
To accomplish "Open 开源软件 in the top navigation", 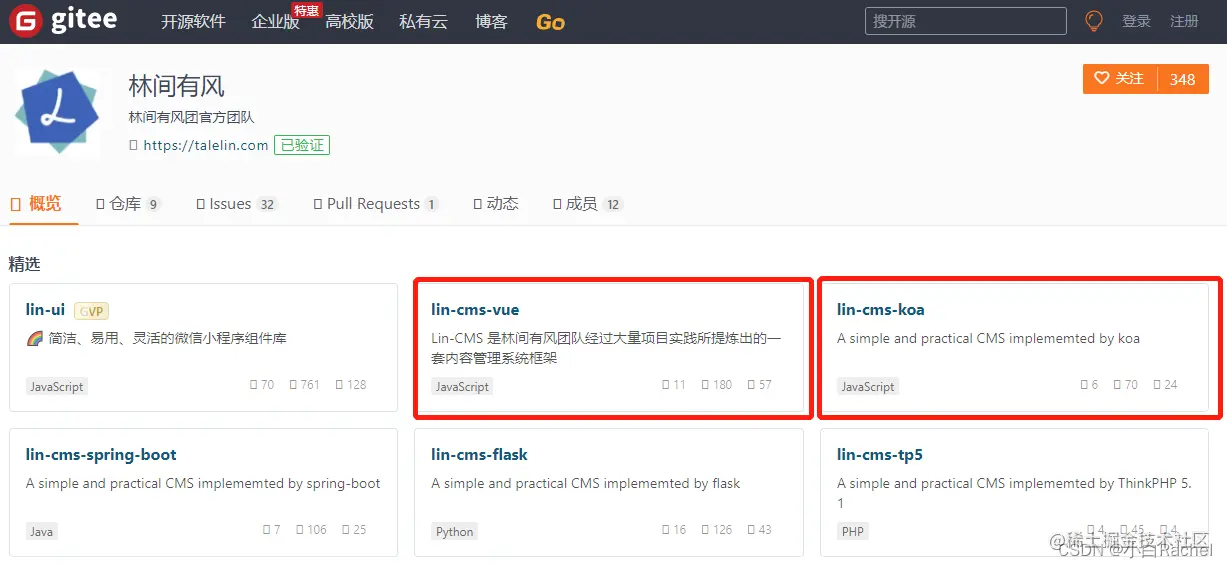I will click(193, 21).
